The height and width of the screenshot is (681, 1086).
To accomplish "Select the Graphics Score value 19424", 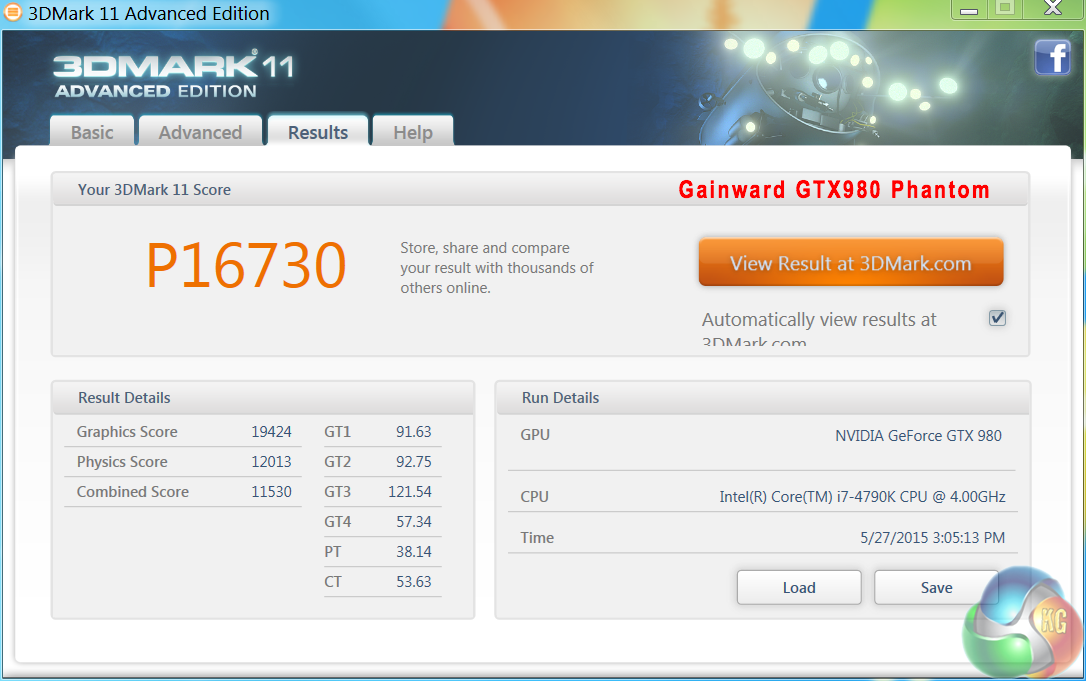I will point(272,432).
